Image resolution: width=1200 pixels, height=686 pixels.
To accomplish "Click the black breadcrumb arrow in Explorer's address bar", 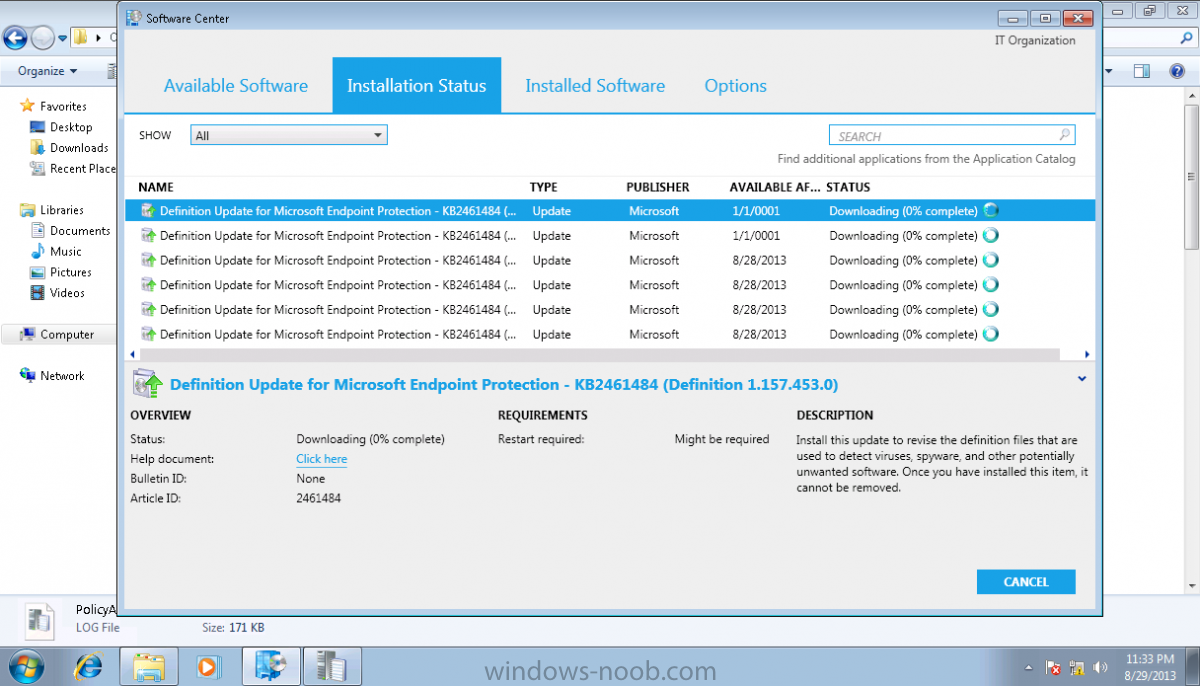I will click(98, 38).
